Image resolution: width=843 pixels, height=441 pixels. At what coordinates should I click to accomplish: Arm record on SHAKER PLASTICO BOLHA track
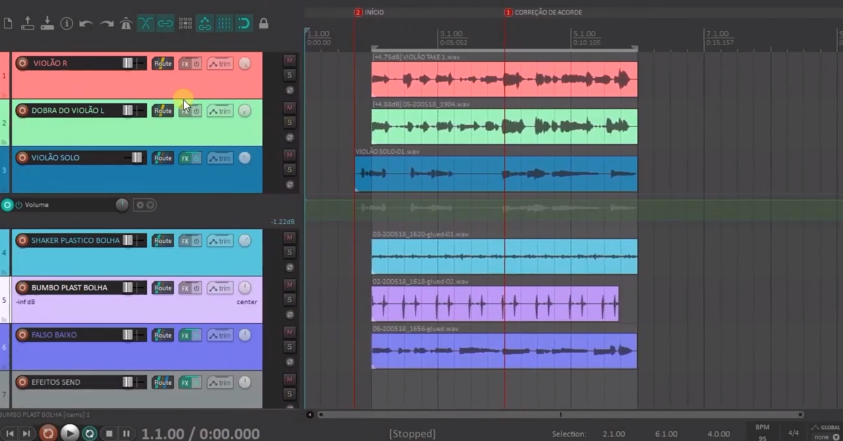click(22, 240)
